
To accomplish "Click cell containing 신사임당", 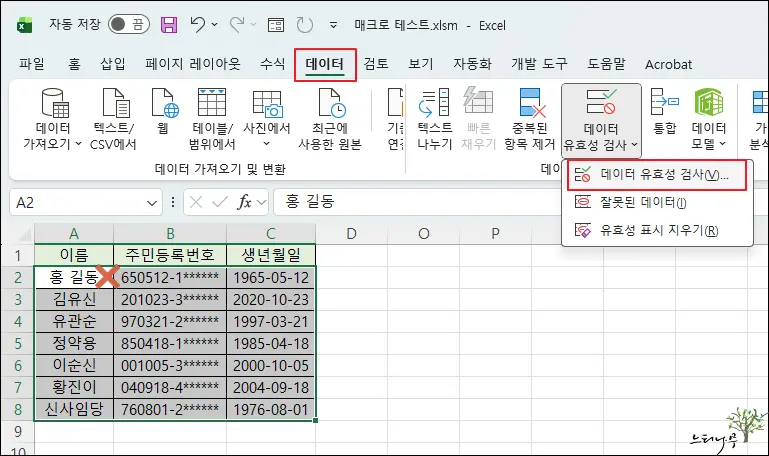I will (74, 409).
